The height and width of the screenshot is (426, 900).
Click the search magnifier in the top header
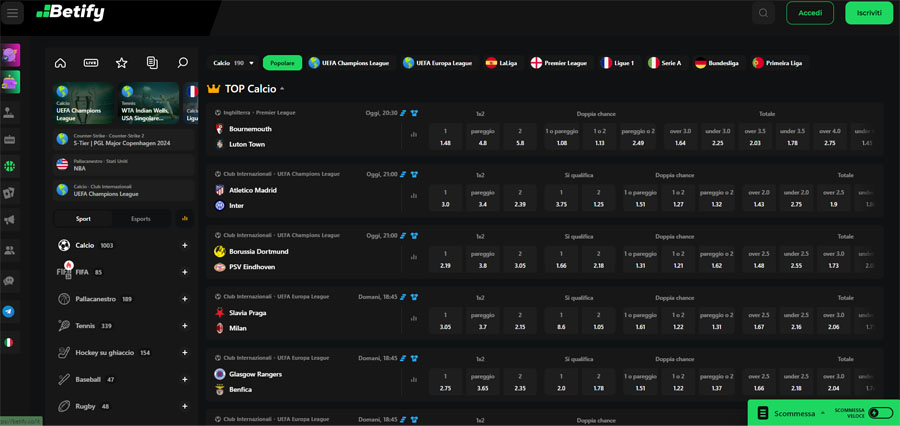coord(763,13)
